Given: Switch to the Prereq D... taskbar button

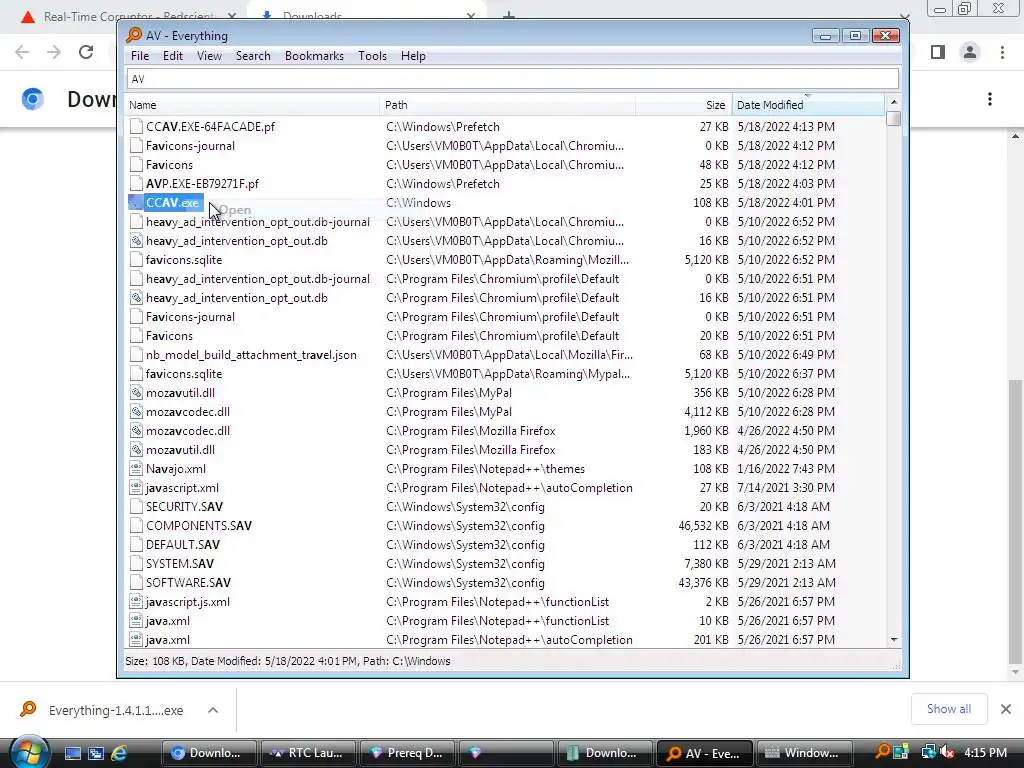Looking at the screenshot, I should (407, 753).
